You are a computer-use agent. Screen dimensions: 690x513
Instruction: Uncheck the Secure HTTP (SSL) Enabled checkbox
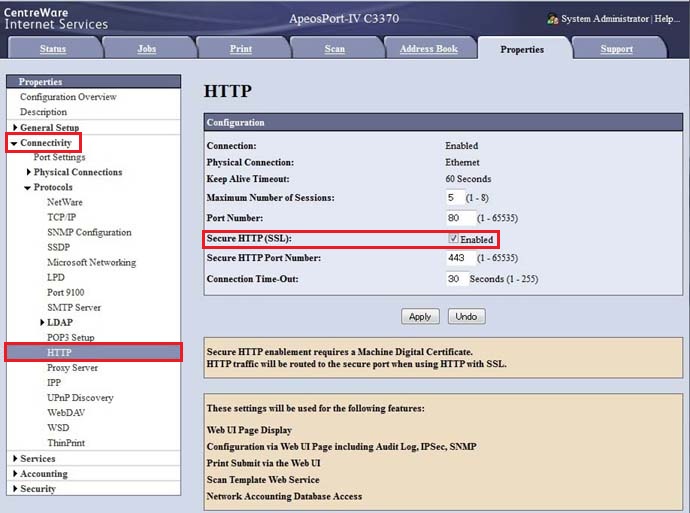point(454,239)
